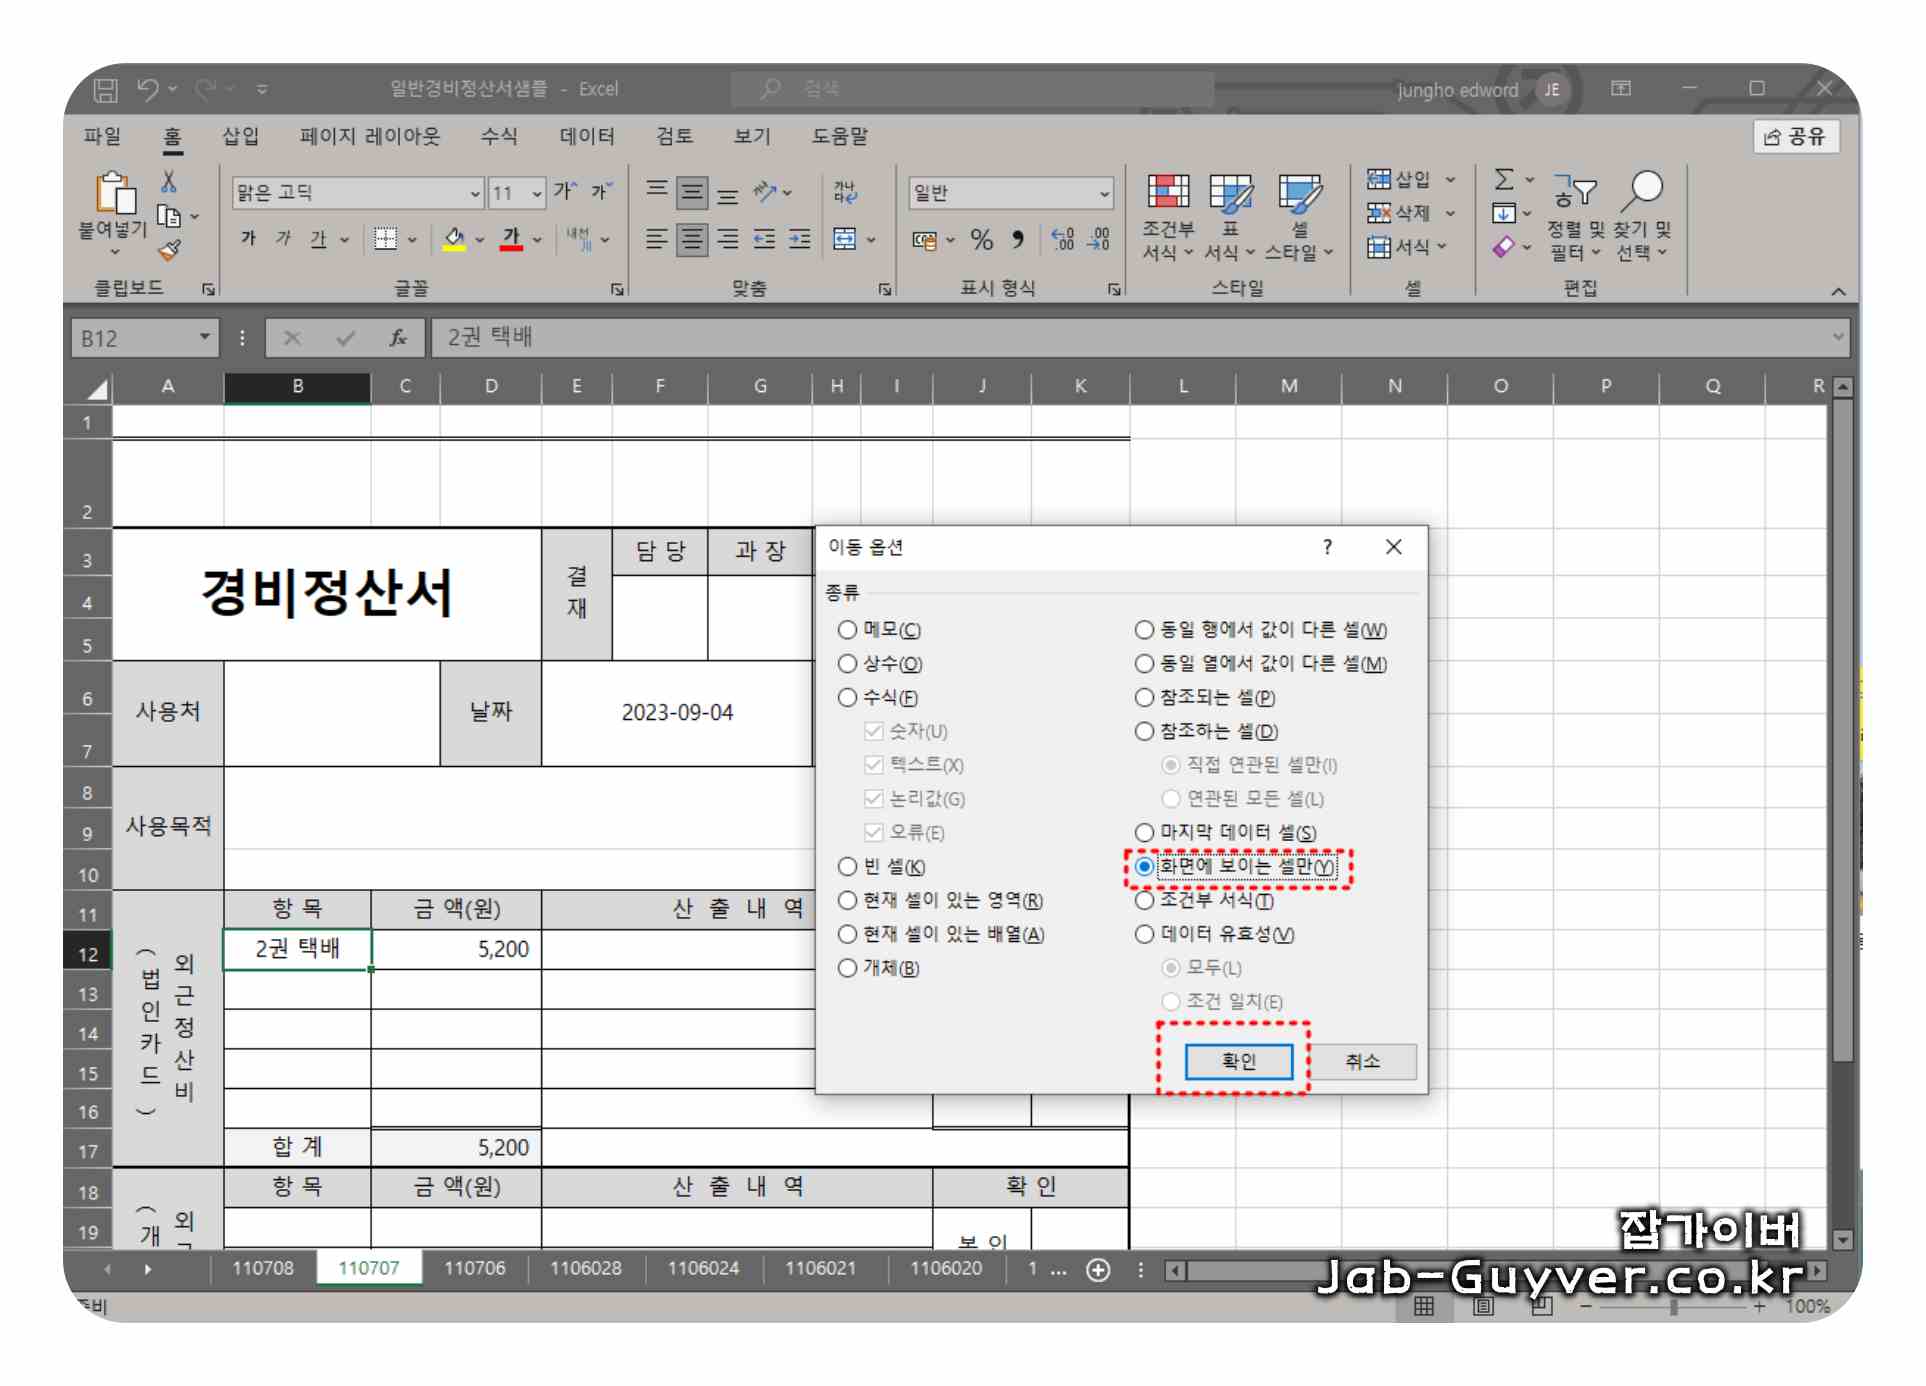Open the font name dropdown 맑은 고딕
Viewport: 1926px width, 1386px height.
pyautogui.click(x=475, y=193)
